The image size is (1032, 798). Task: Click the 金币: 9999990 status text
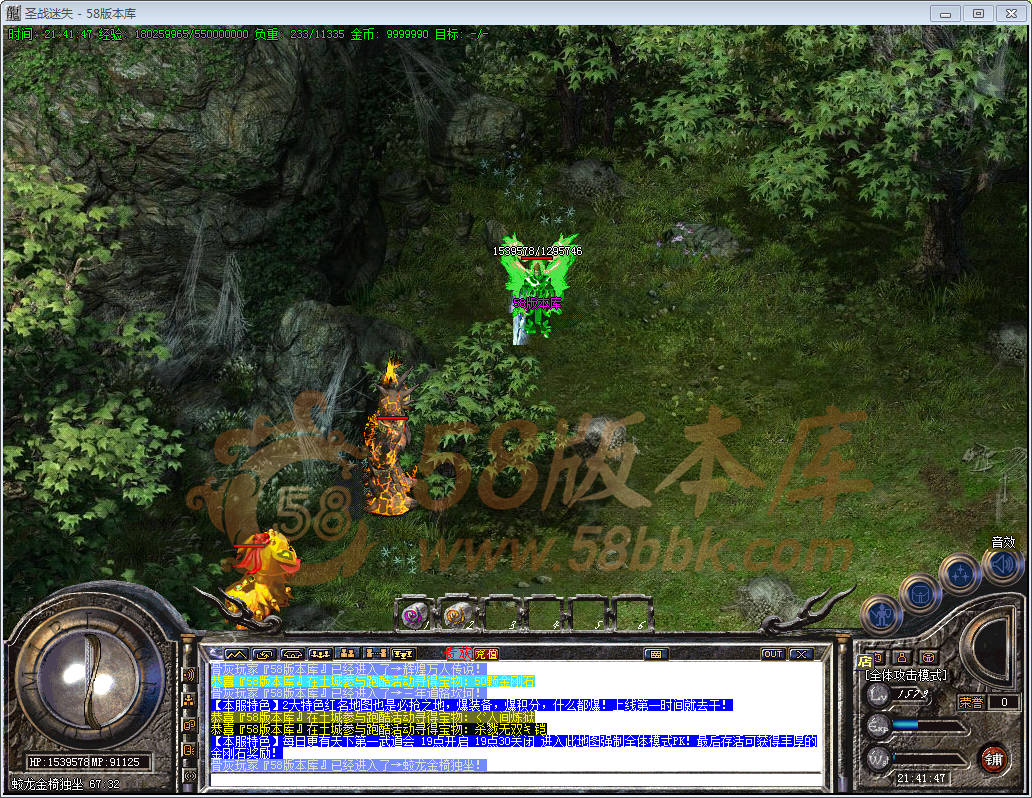[x=389, y=34]
